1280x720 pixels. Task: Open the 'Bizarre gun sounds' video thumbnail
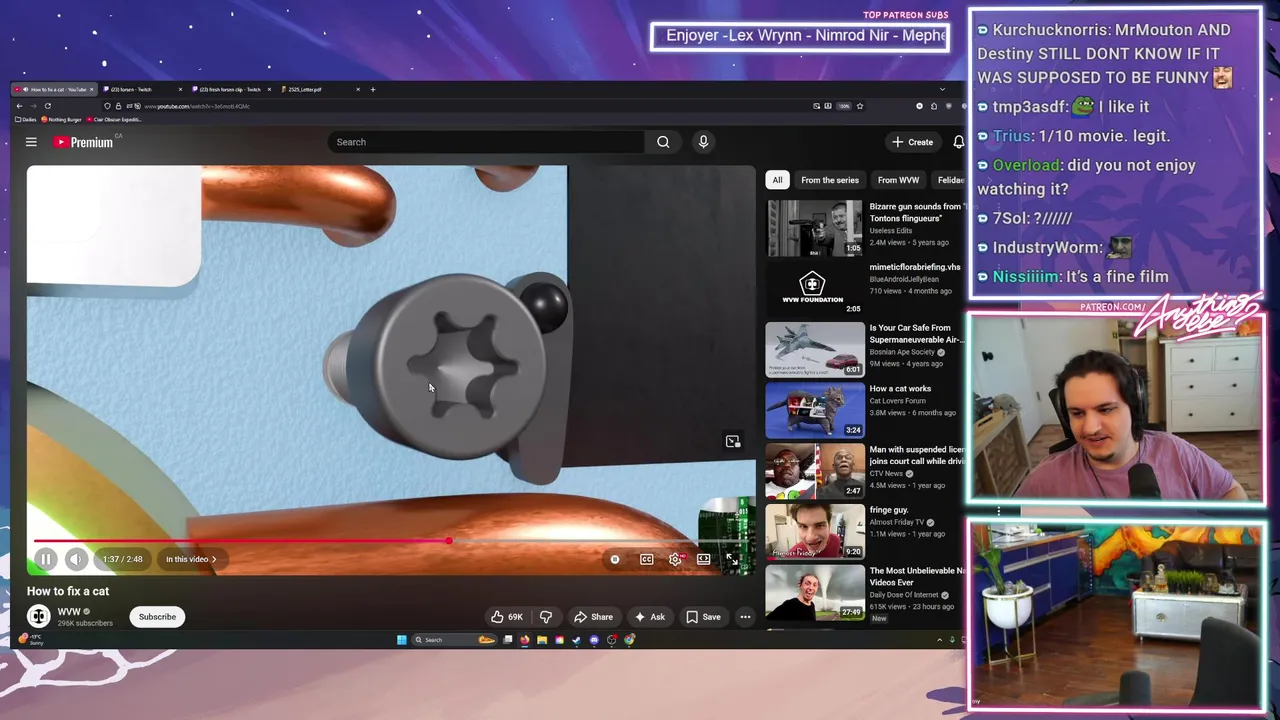[814, 228]
